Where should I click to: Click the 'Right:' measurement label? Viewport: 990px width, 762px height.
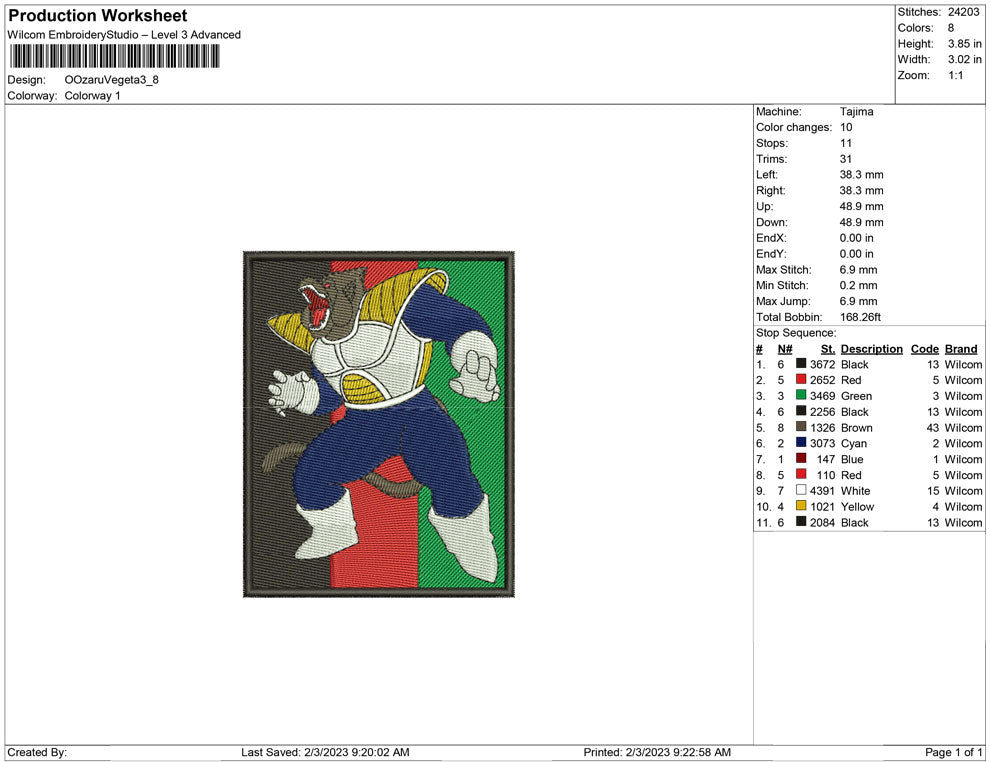770,191
